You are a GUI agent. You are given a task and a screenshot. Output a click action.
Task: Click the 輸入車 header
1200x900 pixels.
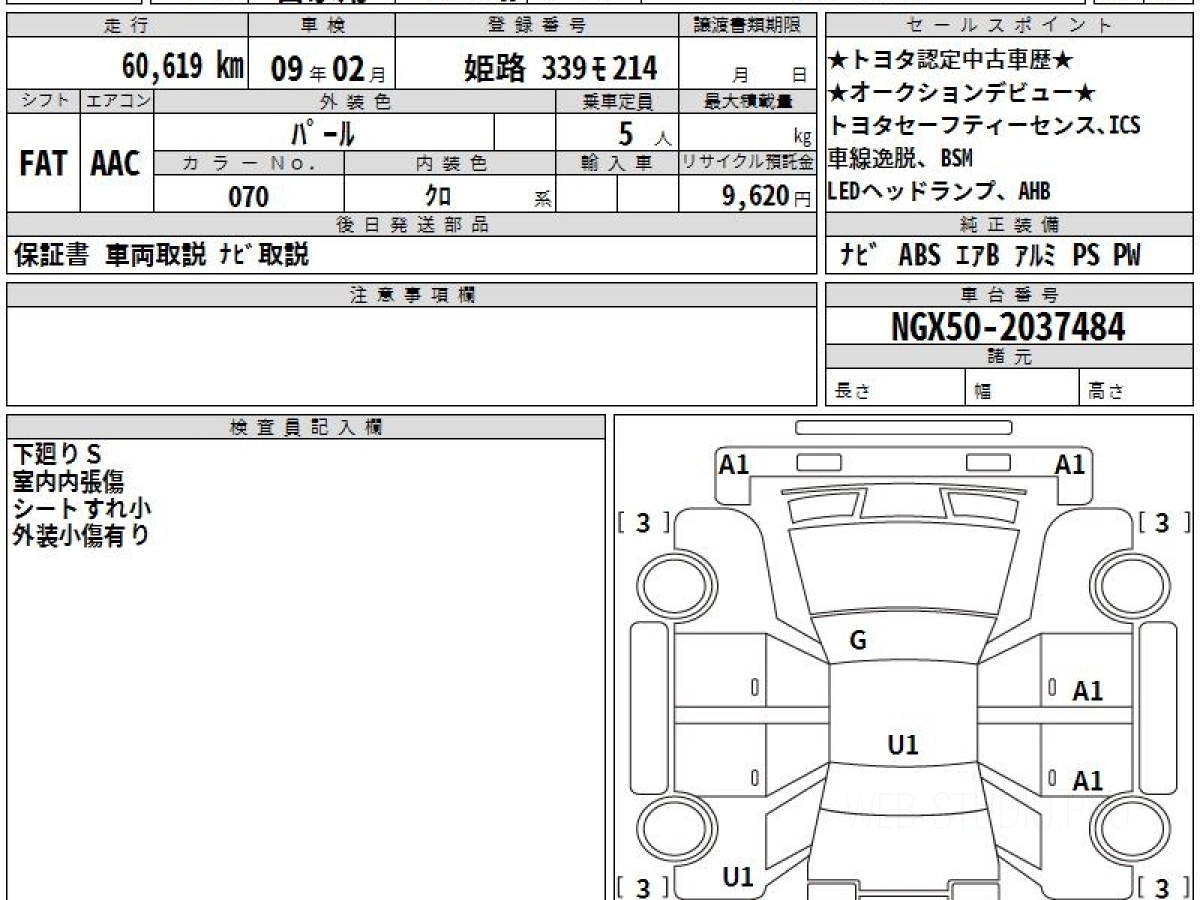click(617, 163)
